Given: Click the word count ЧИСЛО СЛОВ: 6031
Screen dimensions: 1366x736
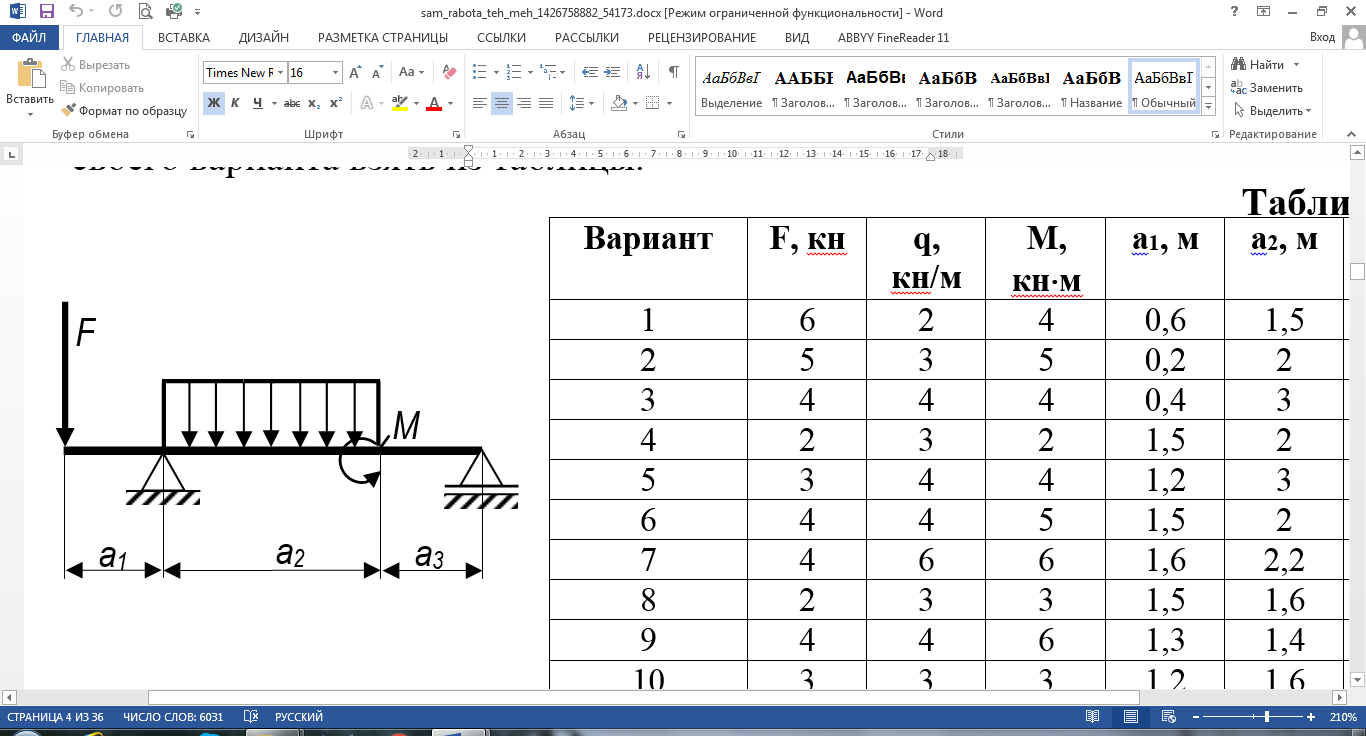Looking at the screenshot, I should click(x=173, y=717).
